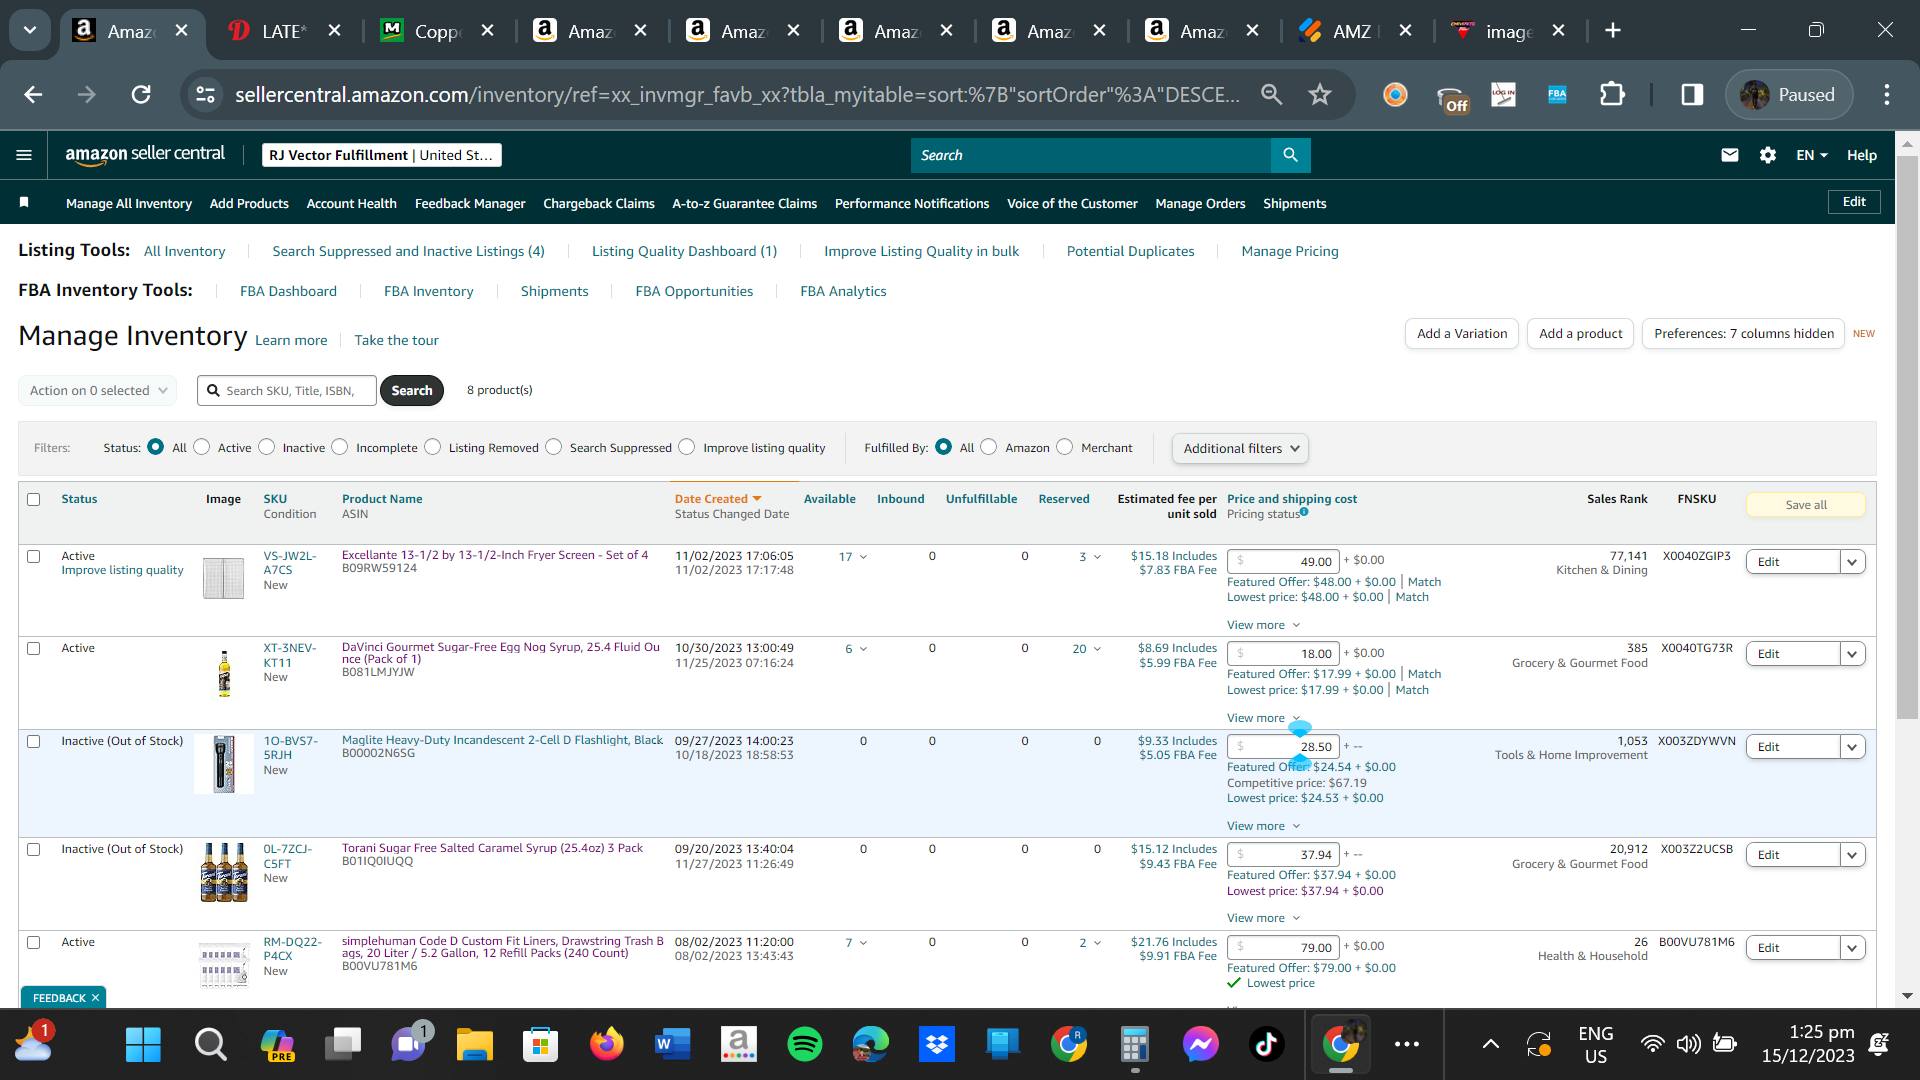Switch to the Manage Pricing tab
The width and height of the screenshot is (1920, 1080).
pyautogui.click(x=1290, y=251)
